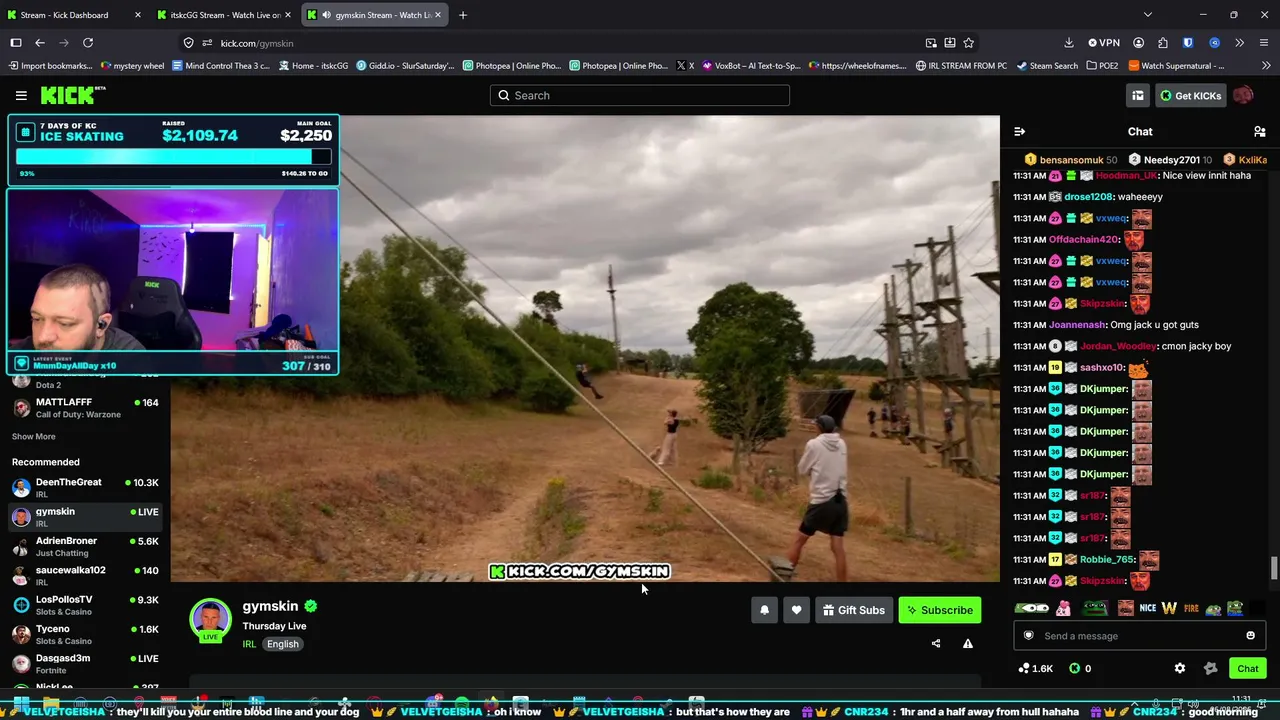Switch to itskcGG Stream tab
1280x720 pixels.
(225, 15)
